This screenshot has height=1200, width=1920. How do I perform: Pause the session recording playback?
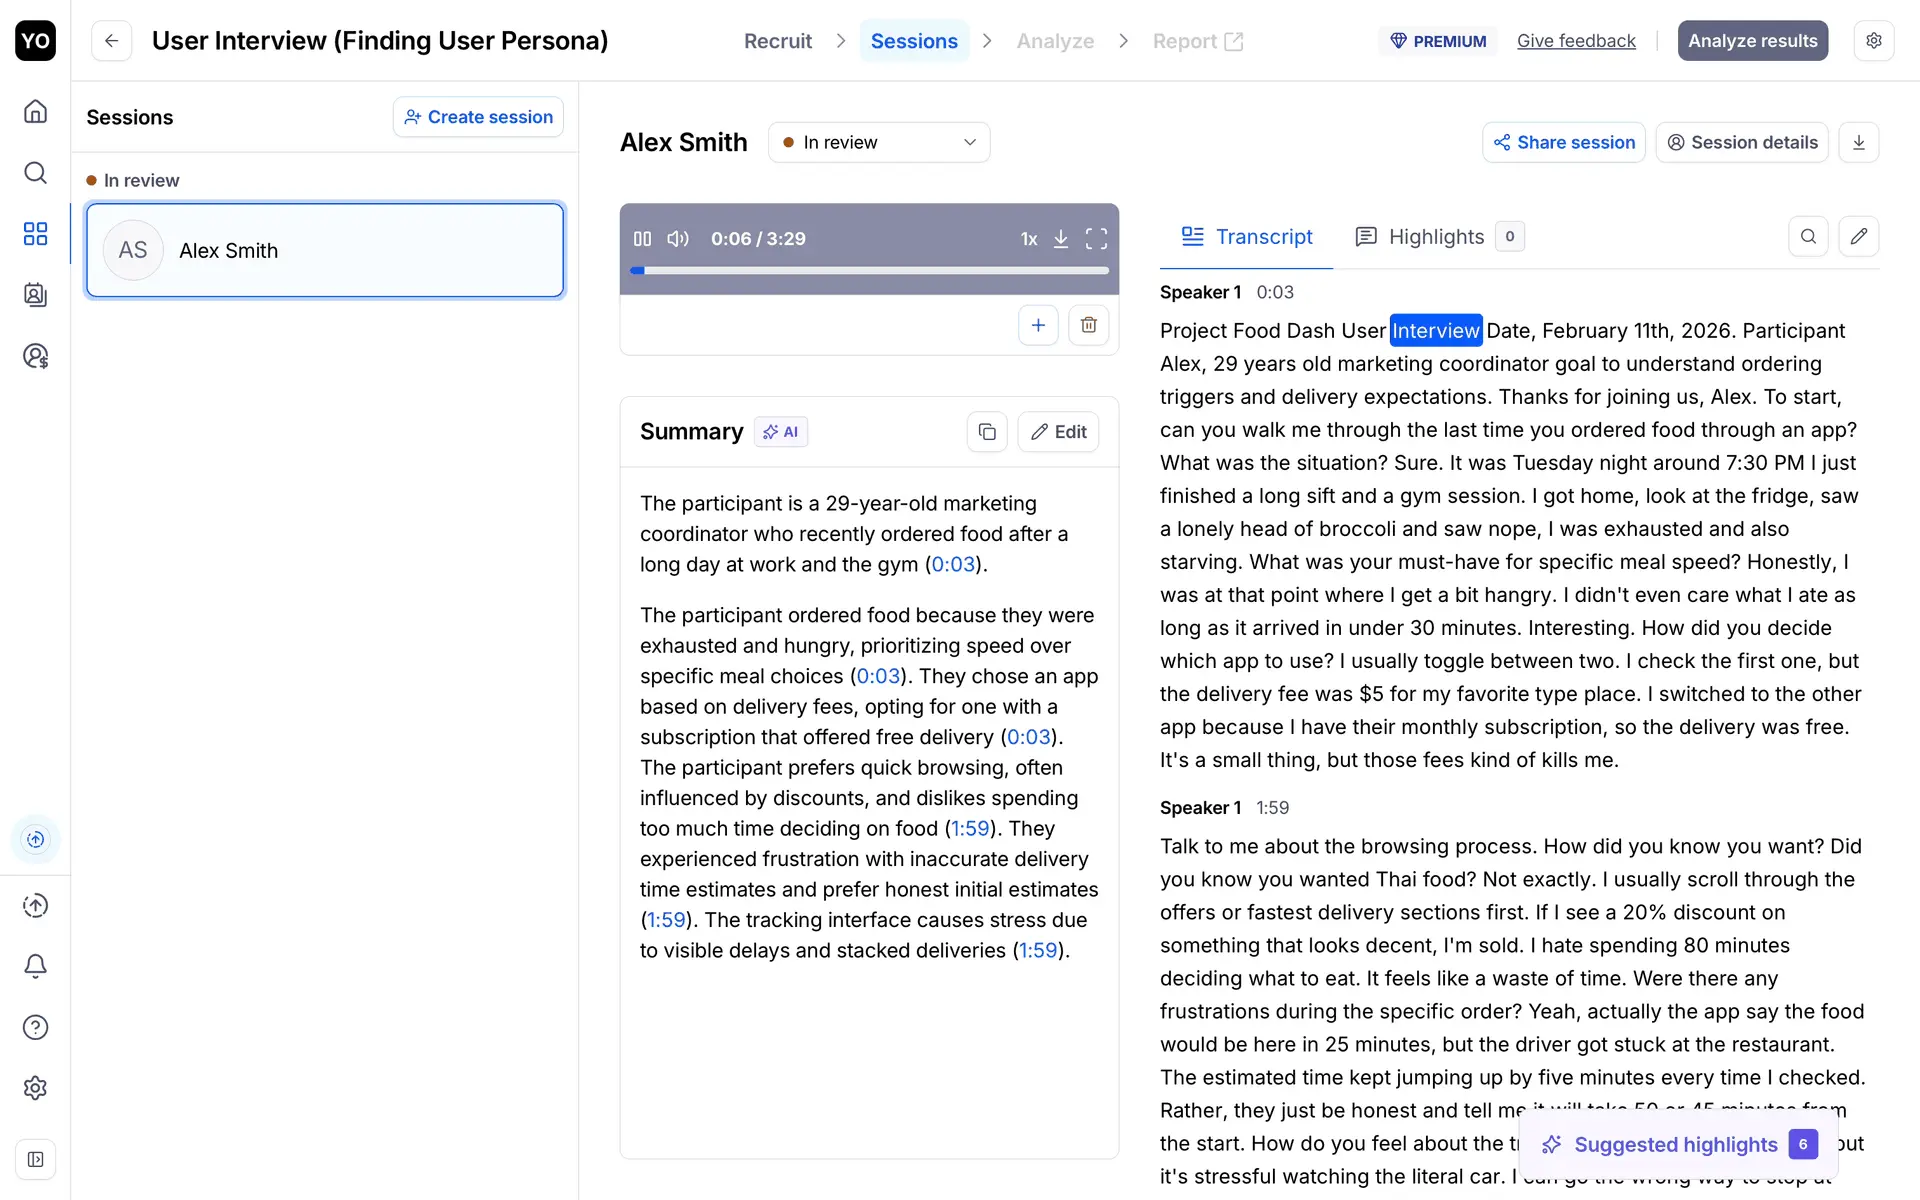tap(642, 239)
